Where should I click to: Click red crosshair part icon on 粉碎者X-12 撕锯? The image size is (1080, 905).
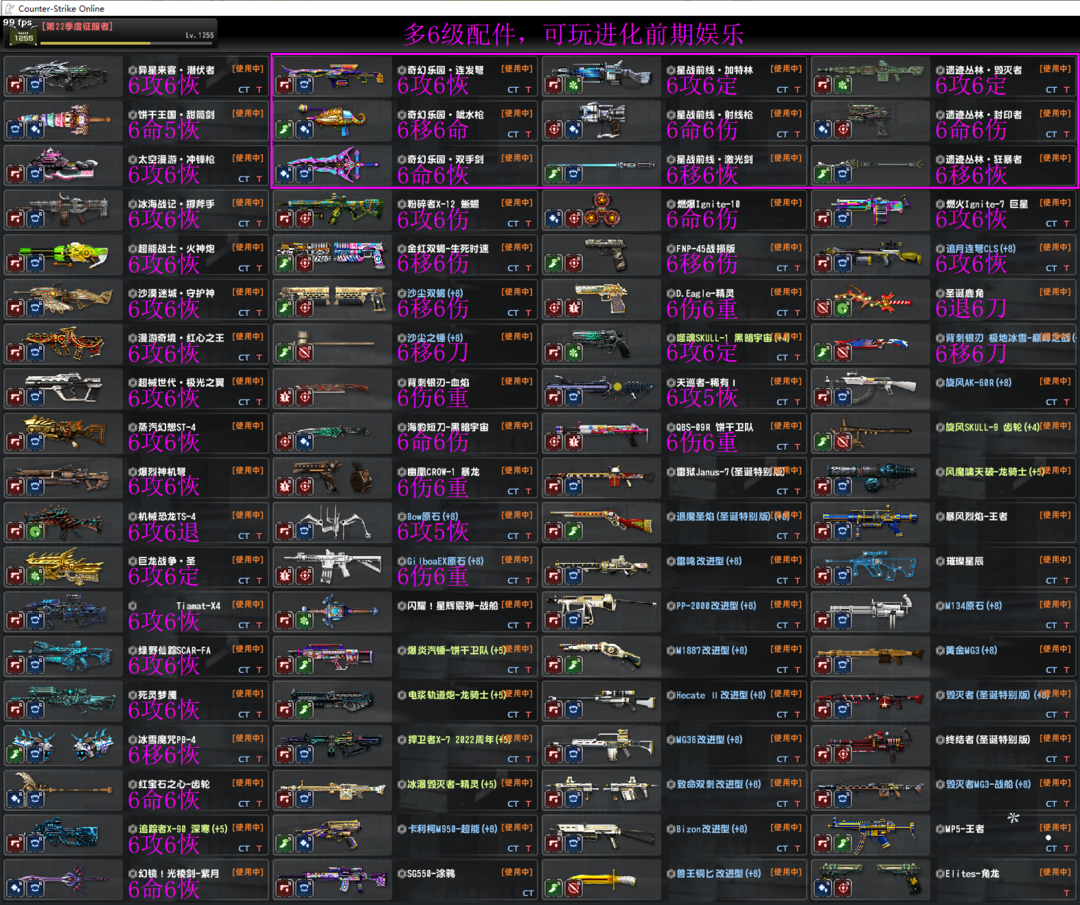coord(304,220)
